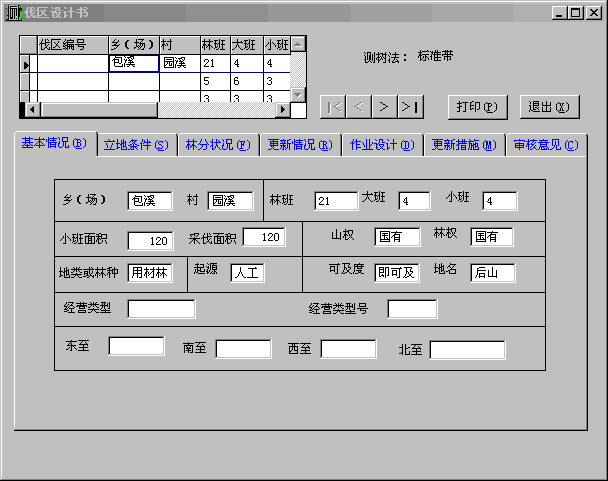
Task: Click the 大班 input field in form
Action: click(414, 201)
